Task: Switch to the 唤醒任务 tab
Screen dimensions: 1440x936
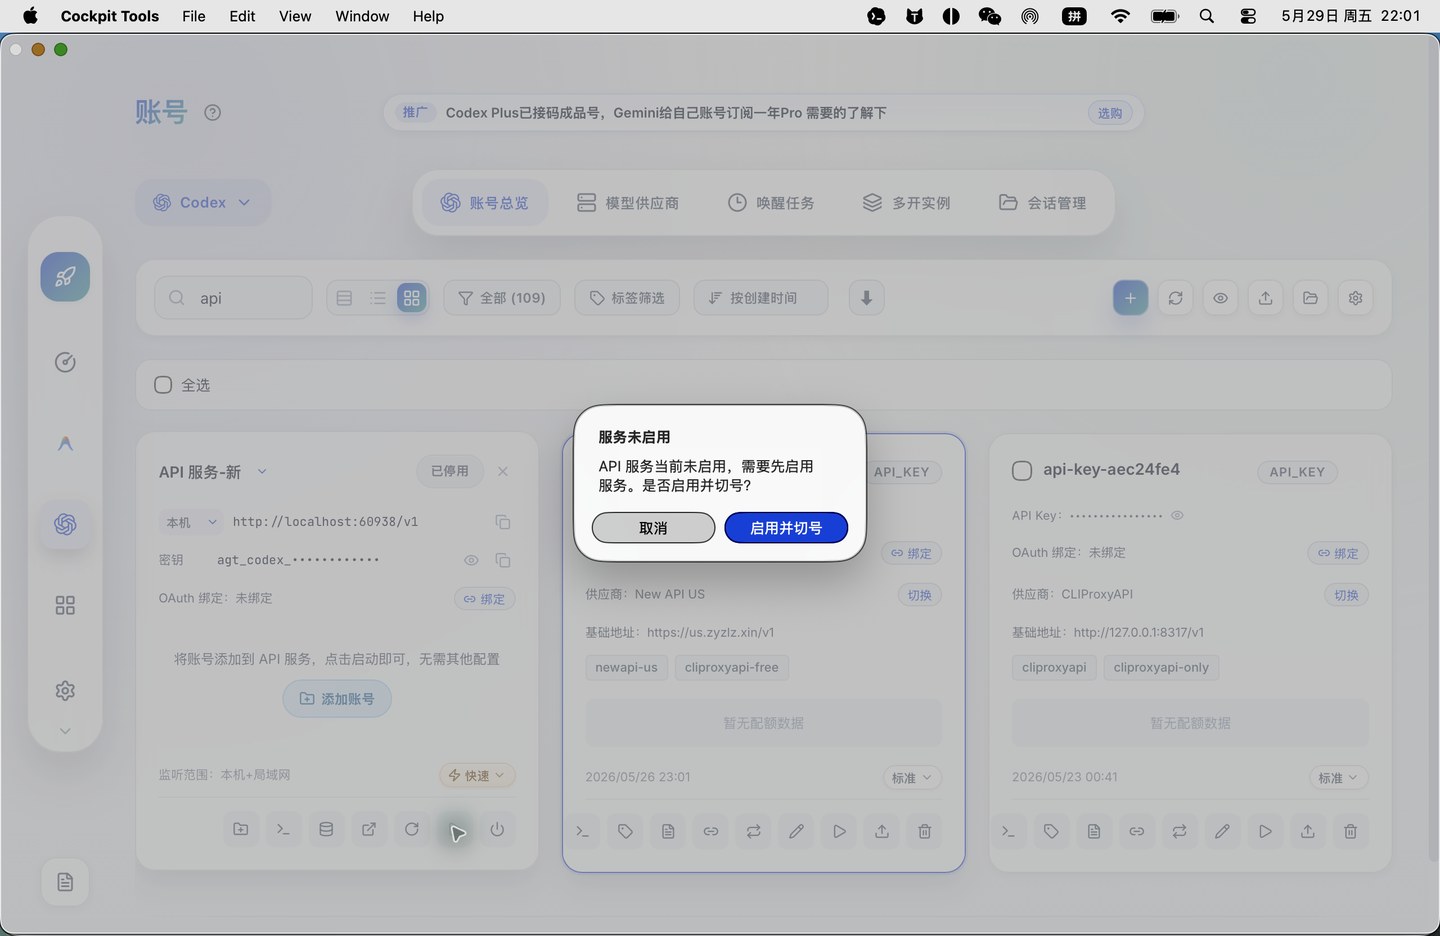Action: coord(771,203)
